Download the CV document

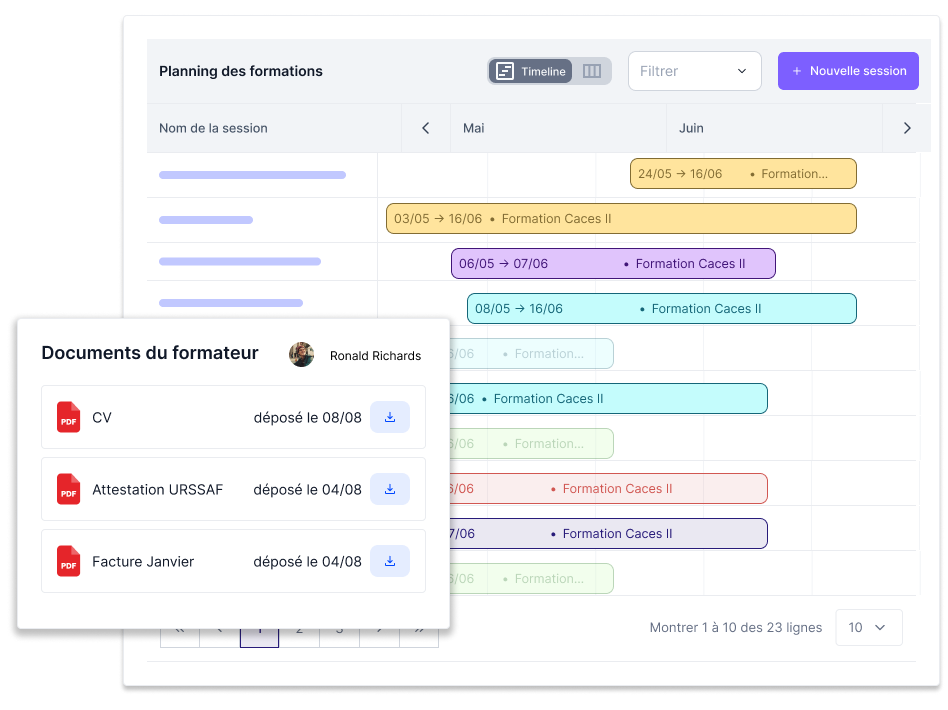coord(390,417)
